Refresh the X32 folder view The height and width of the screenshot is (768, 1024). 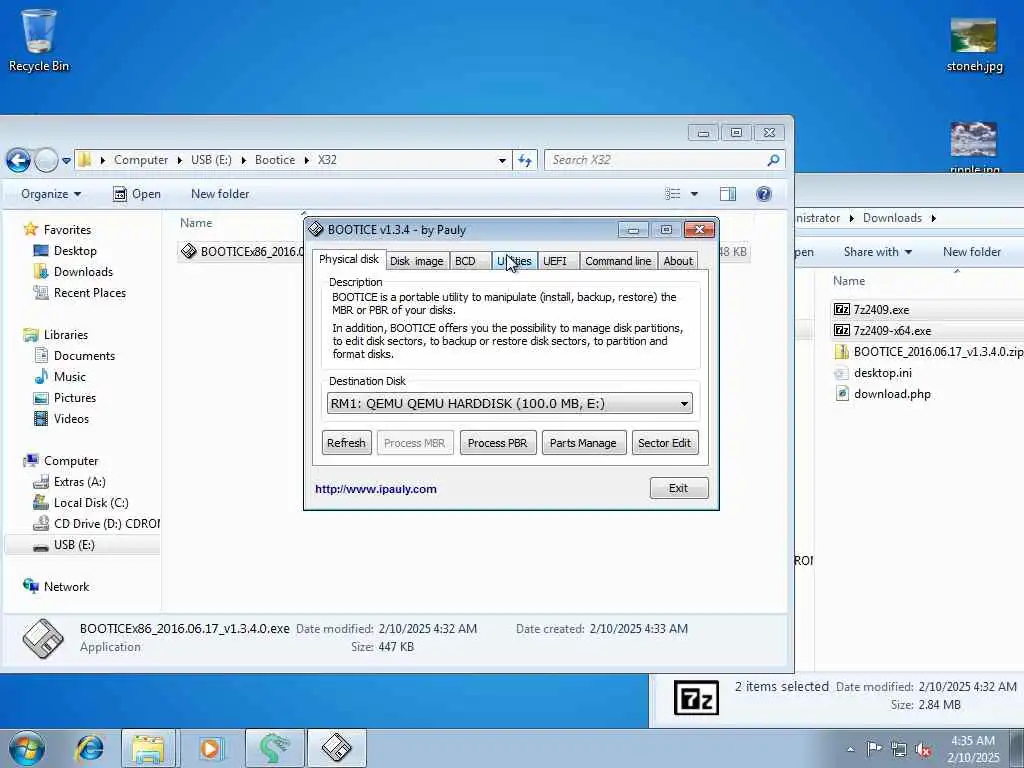point(525,160)
